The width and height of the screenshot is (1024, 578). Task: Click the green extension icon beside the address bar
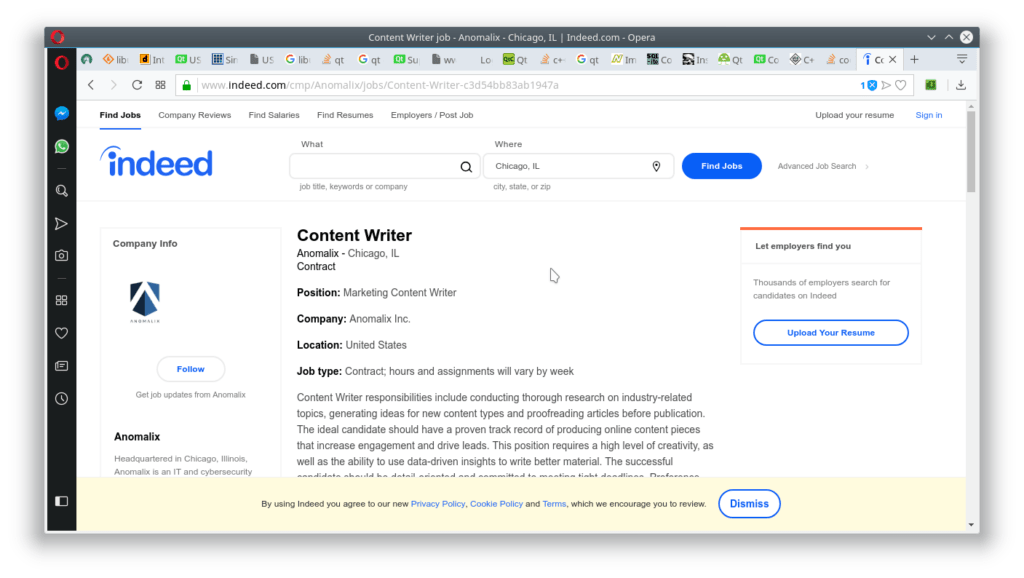point(932,85)
